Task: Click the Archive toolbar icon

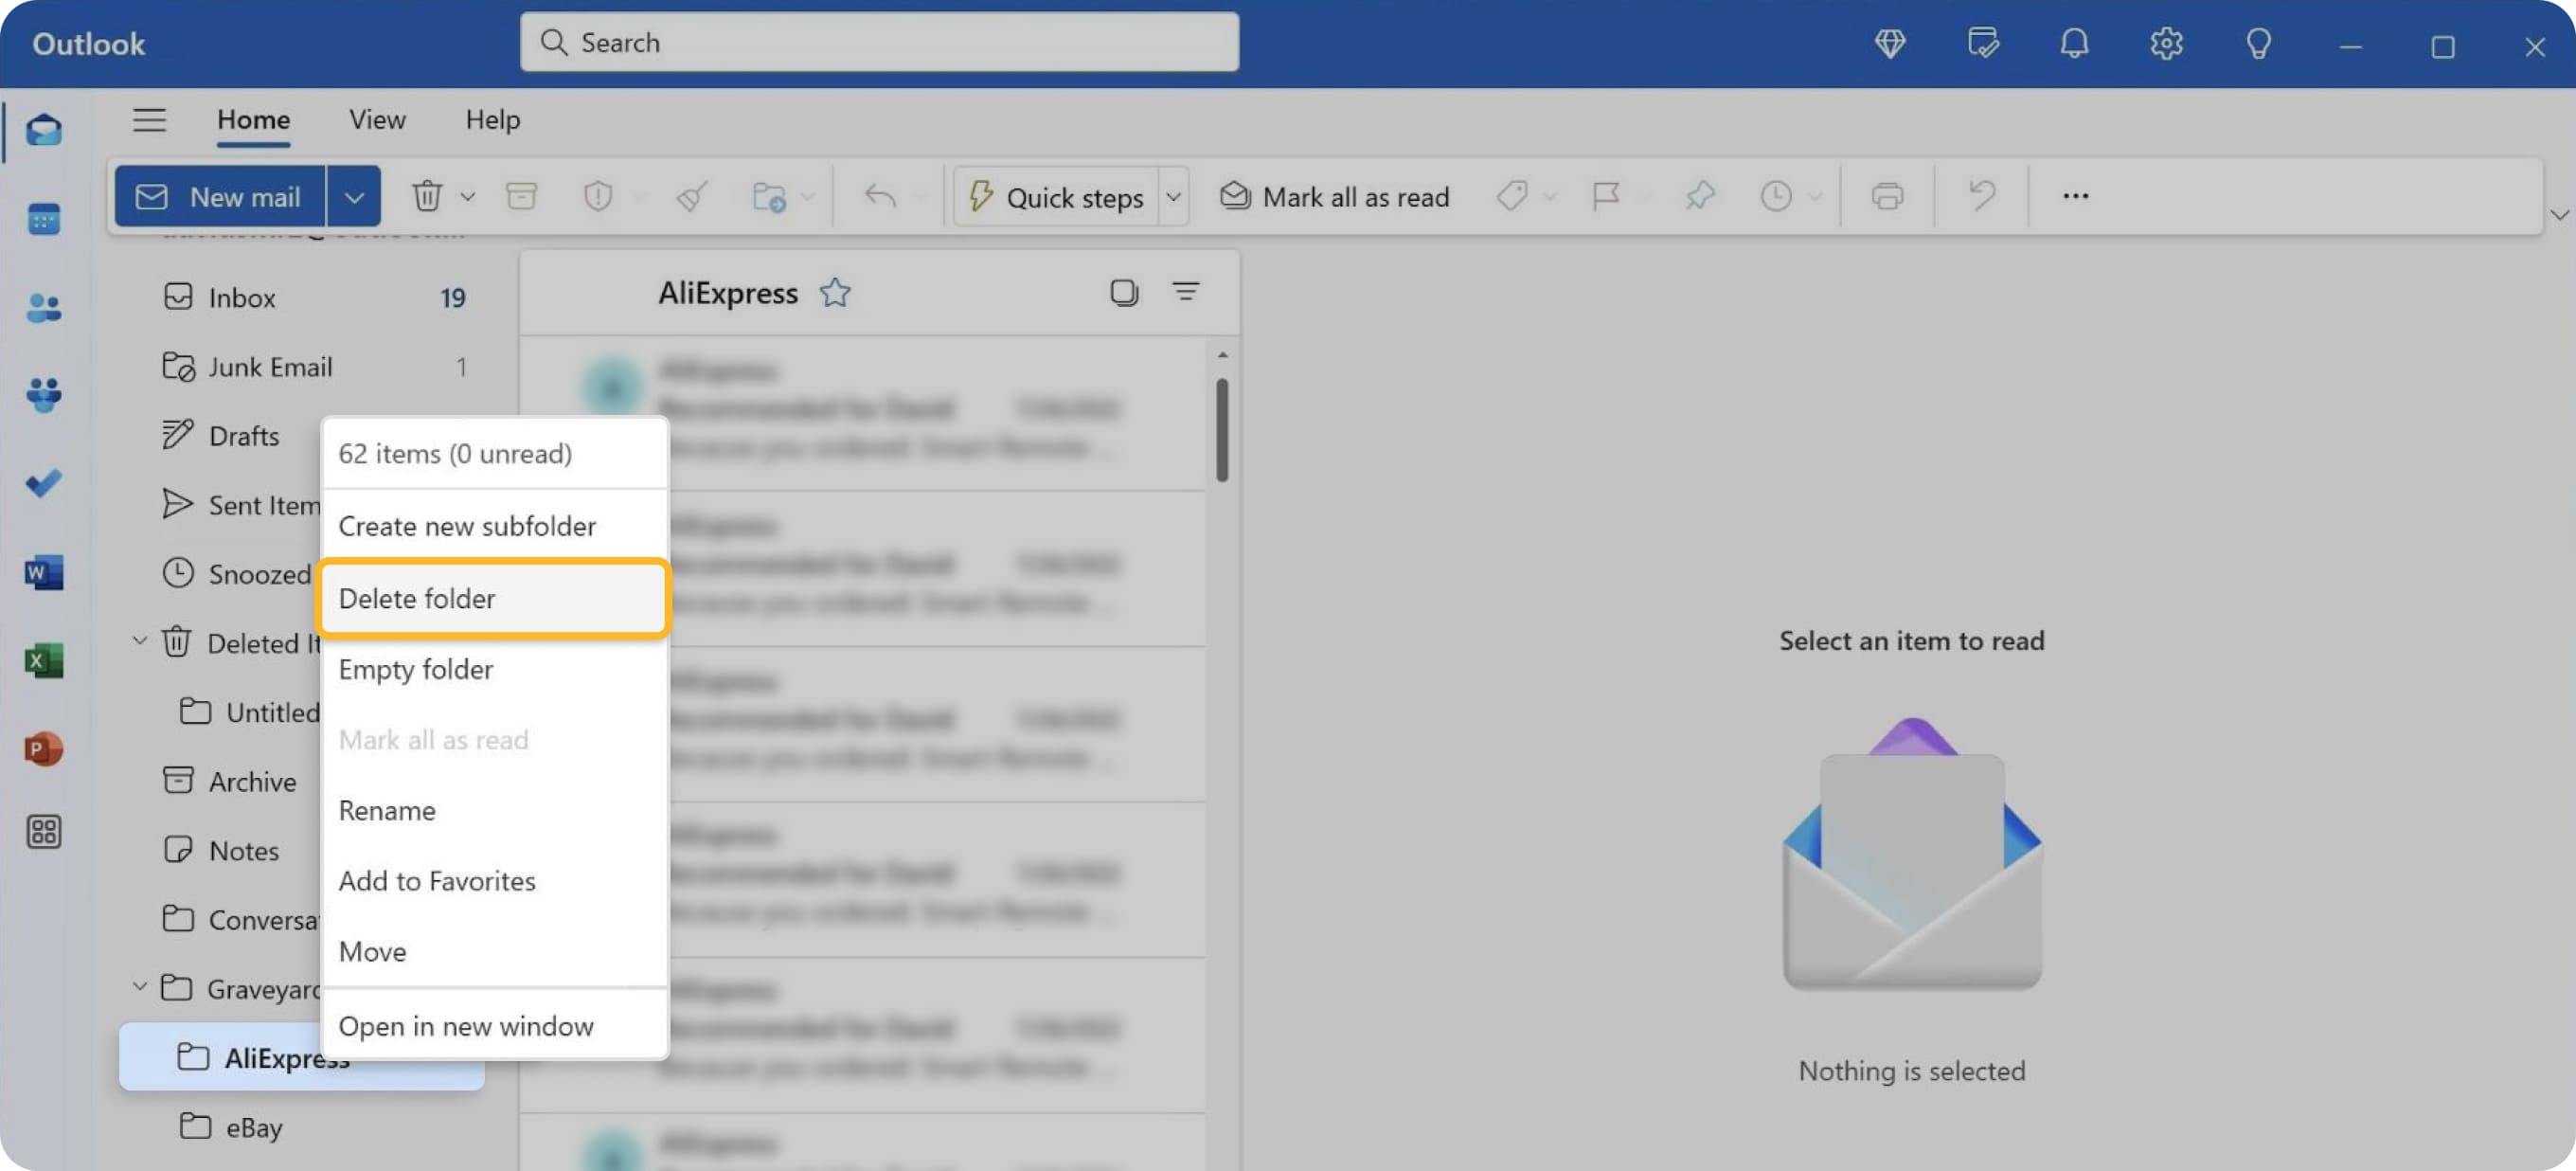Action: click(x=521, y=196)
